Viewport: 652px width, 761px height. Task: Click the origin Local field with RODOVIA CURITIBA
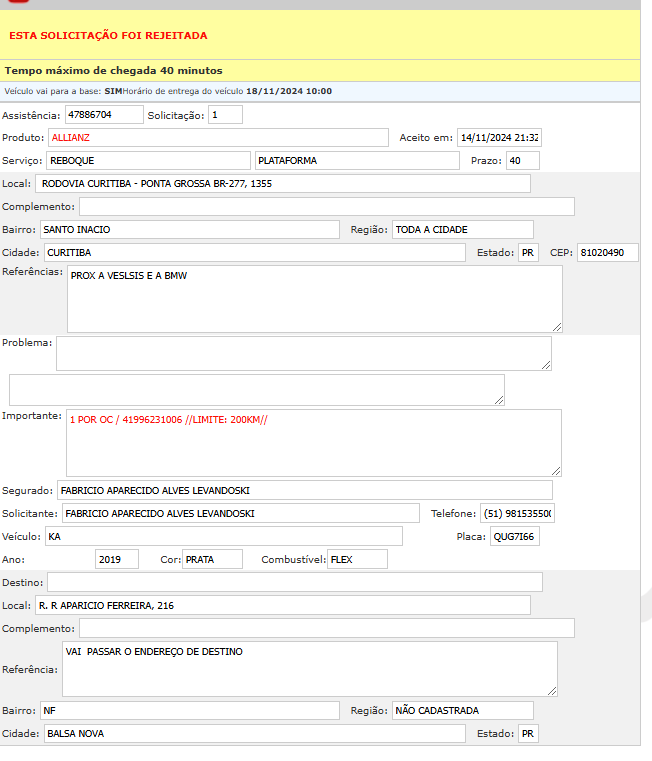(x=282, y=183)
